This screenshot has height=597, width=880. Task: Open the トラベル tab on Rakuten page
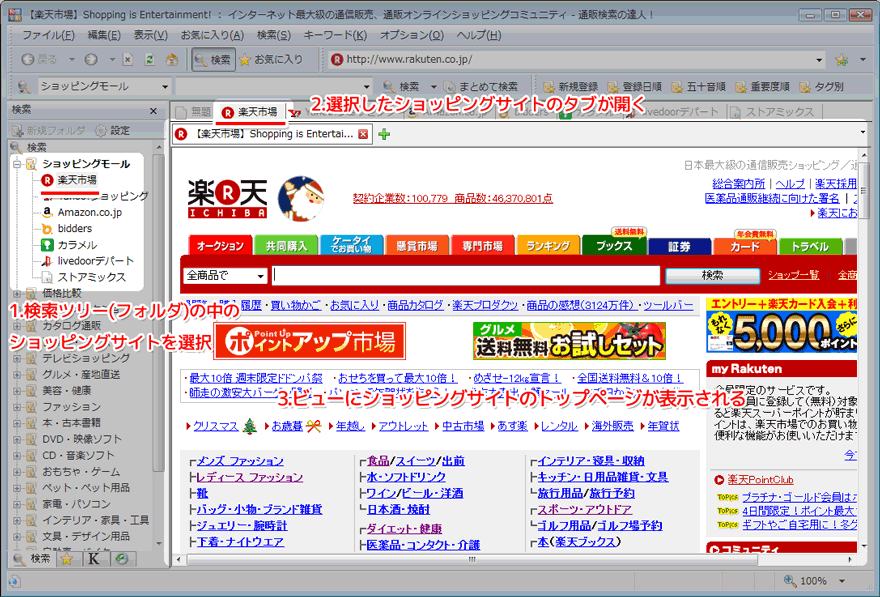[810, 245]
